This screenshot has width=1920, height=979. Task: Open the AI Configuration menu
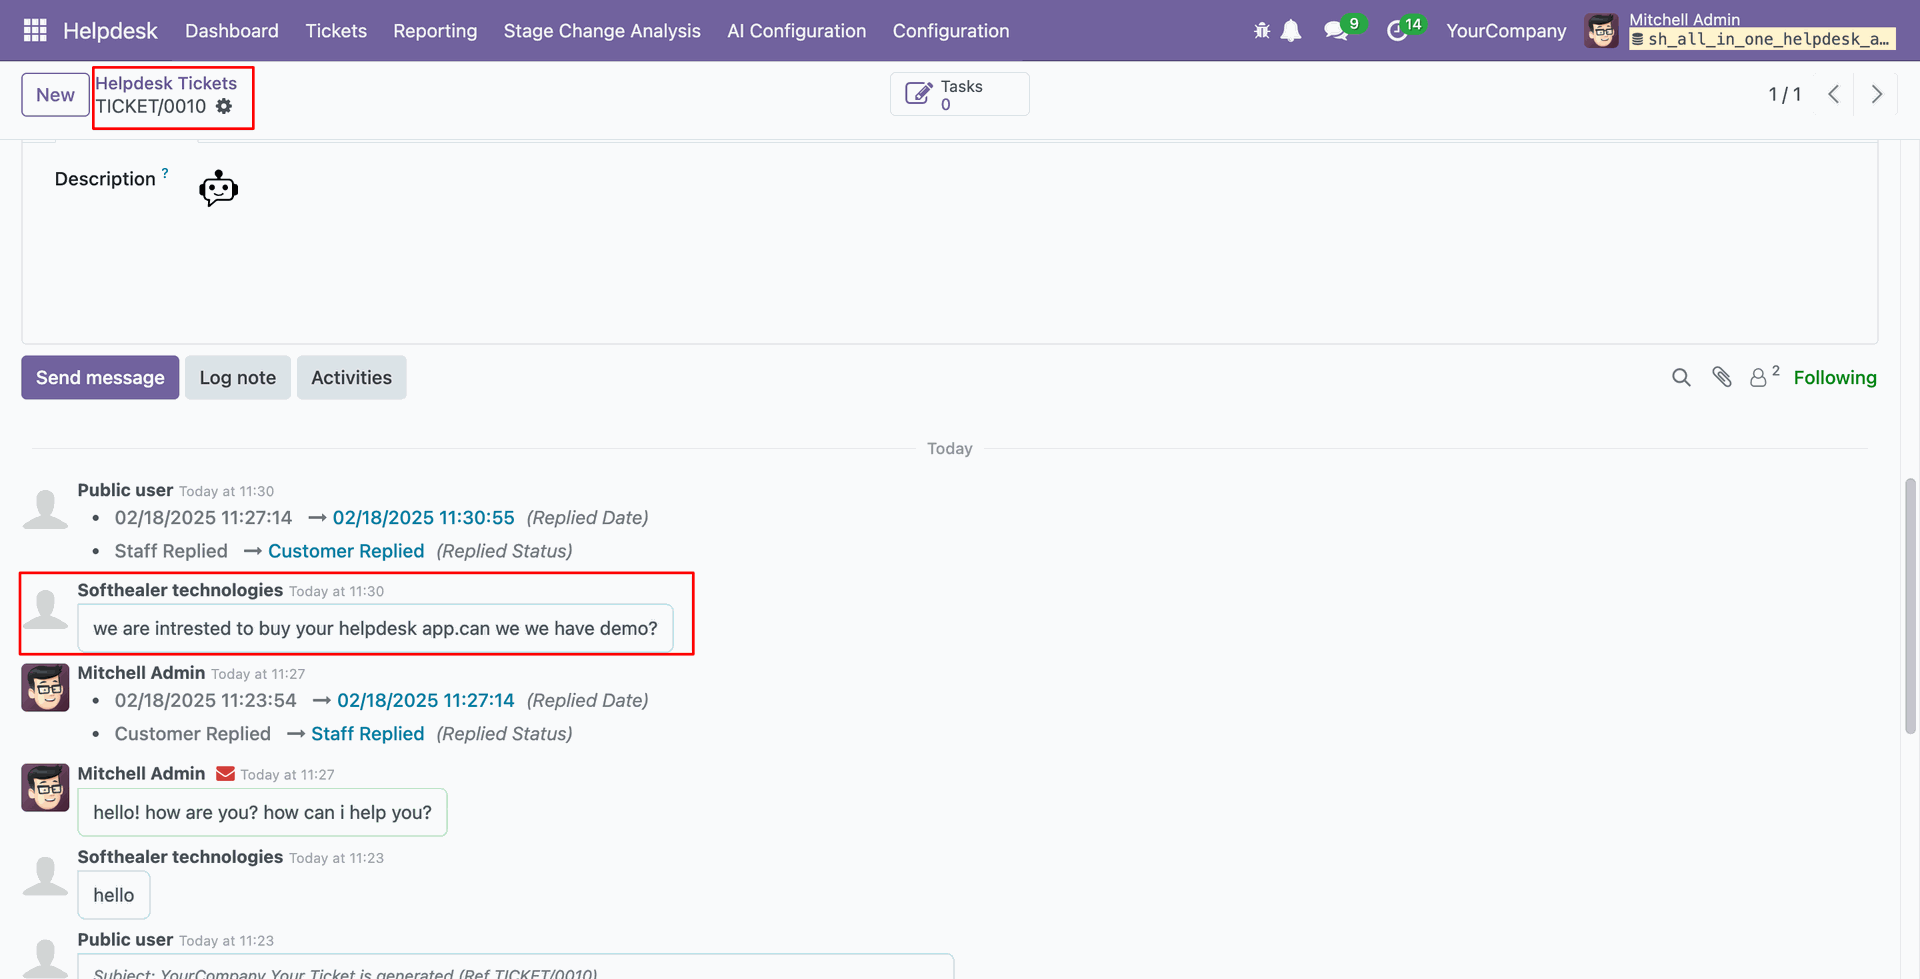tap(796, 31)
